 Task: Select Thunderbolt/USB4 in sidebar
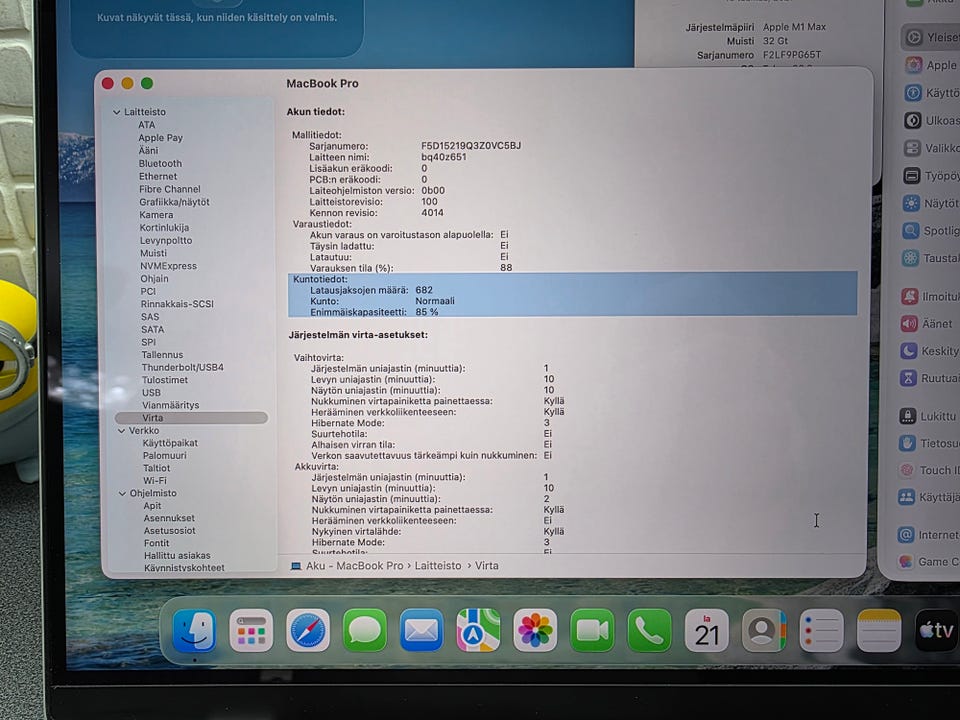pyautogui.click(x=182, y=367)
